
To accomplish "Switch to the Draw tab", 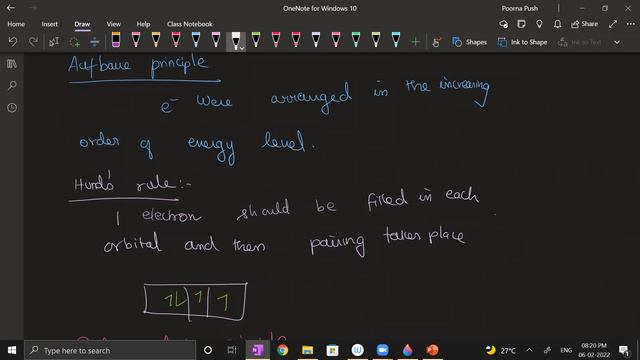I will [82, 24].
